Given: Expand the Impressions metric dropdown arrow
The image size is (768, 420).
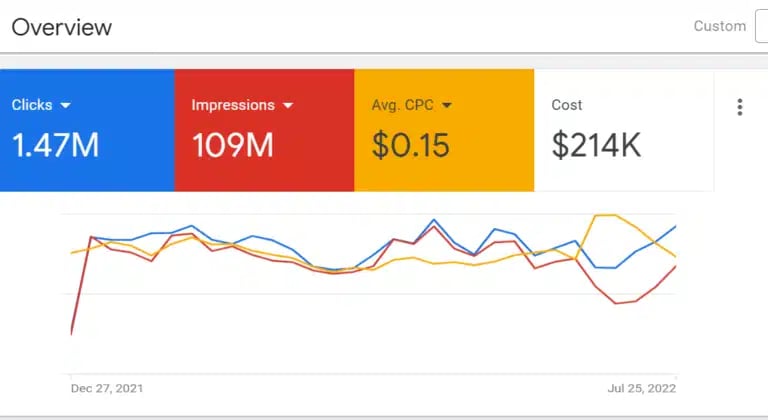Looking at the screenshot, I should [287, 105].
